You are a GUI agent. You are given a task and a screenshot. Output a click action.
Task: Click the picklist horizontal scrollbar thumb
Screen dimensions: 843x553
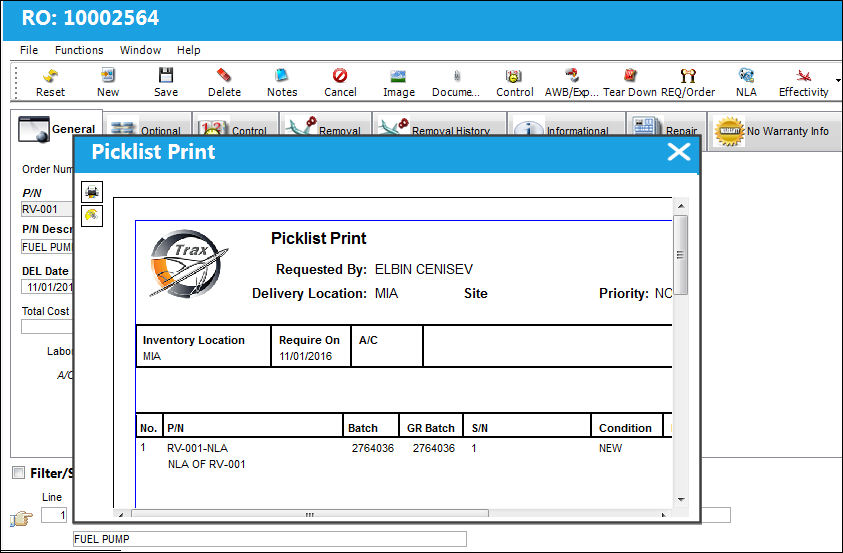(x=310, y=514)
